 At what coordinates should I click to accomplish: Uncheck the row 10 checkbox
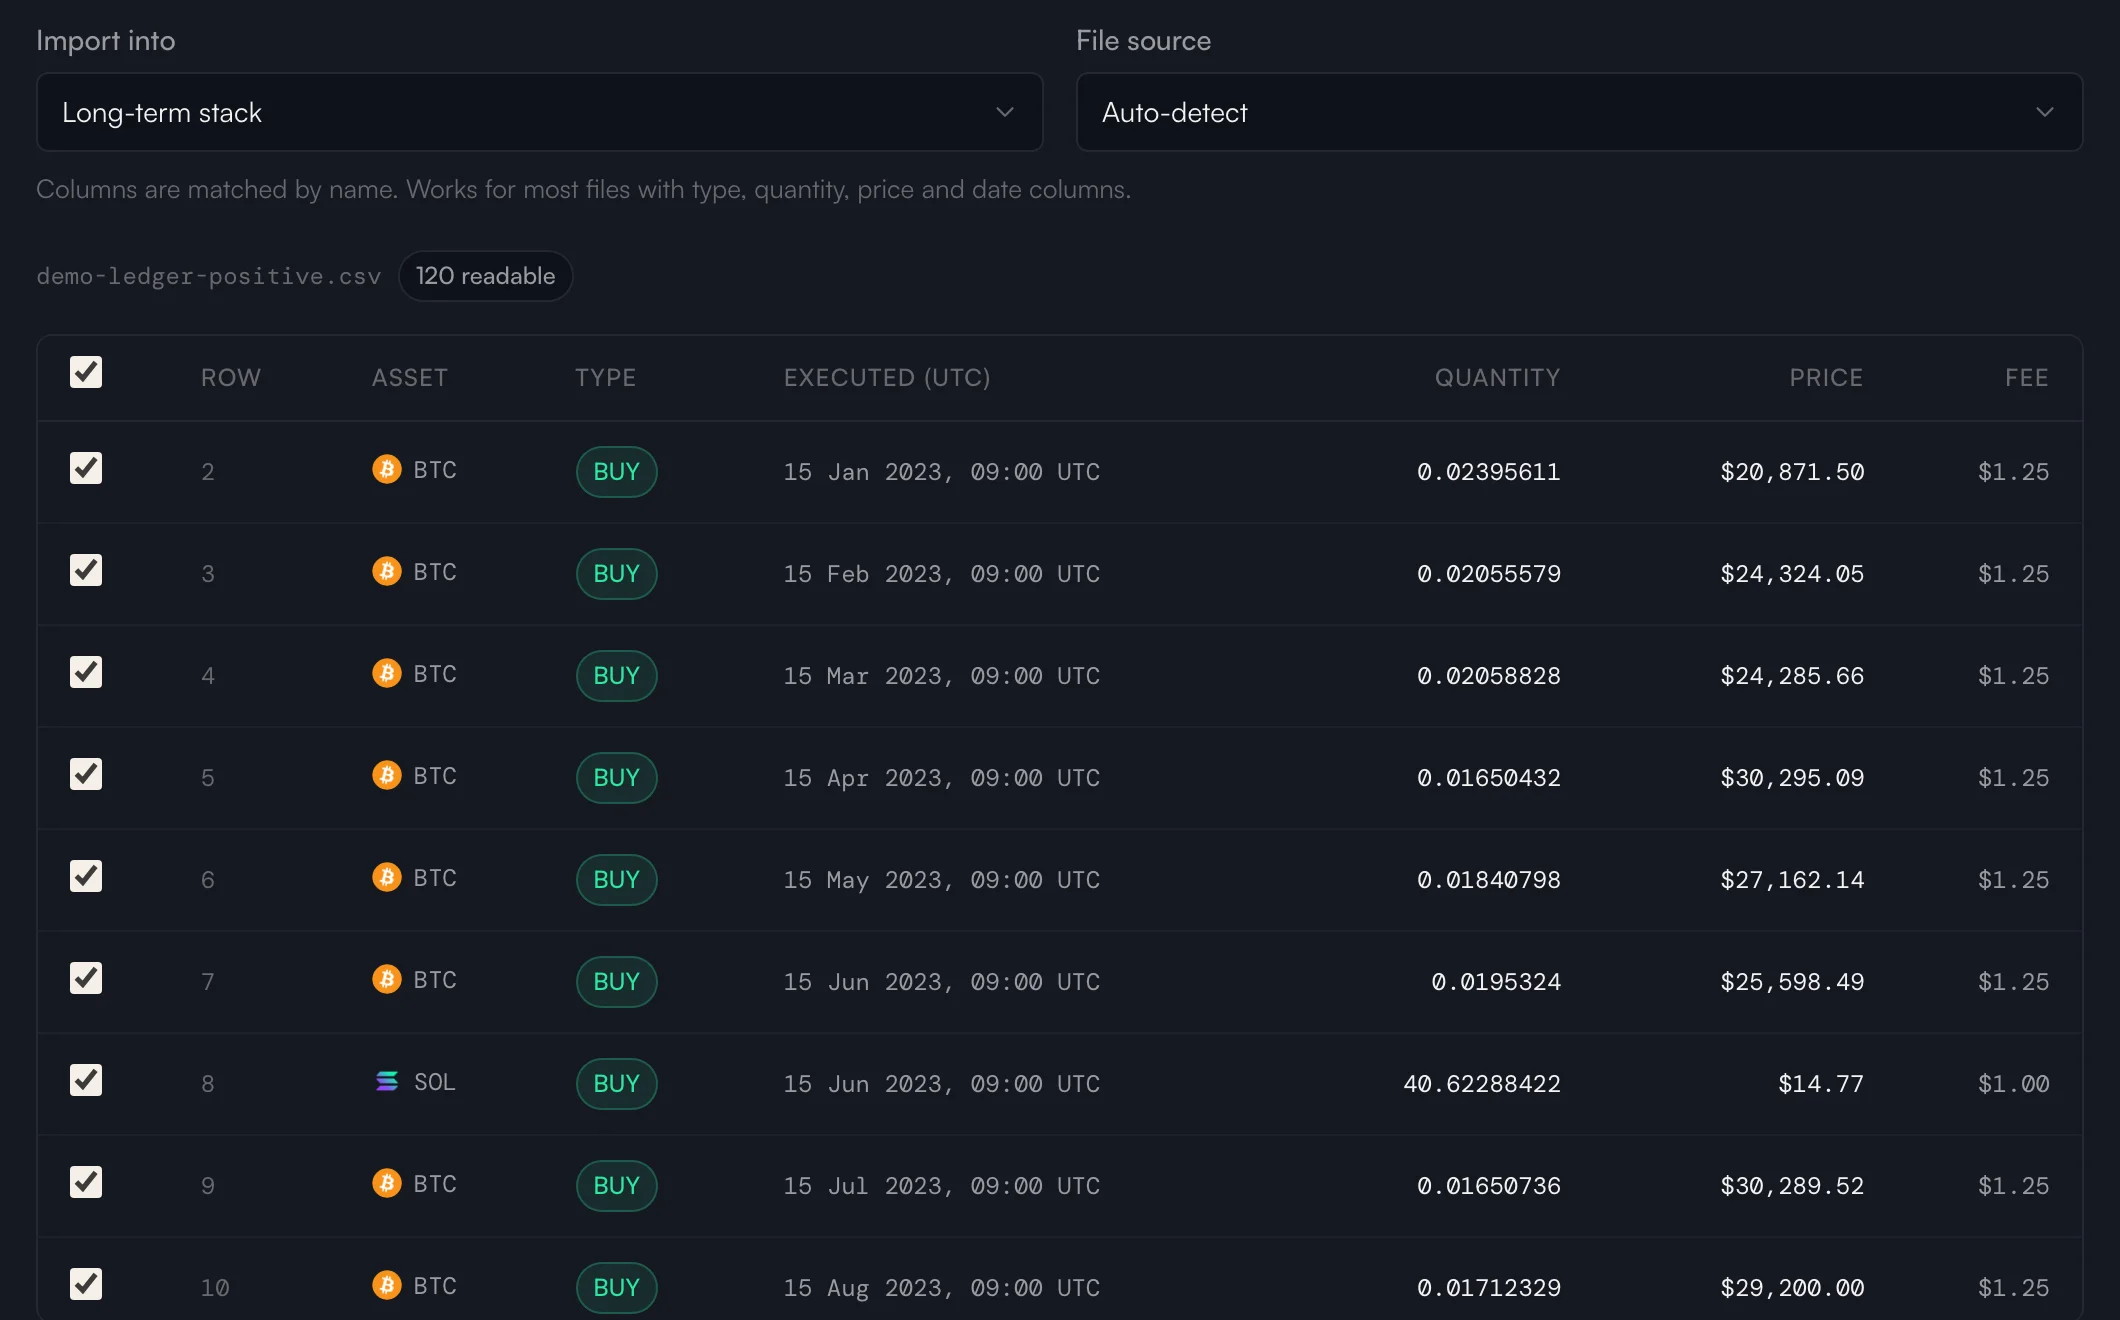pos(86,1284)
